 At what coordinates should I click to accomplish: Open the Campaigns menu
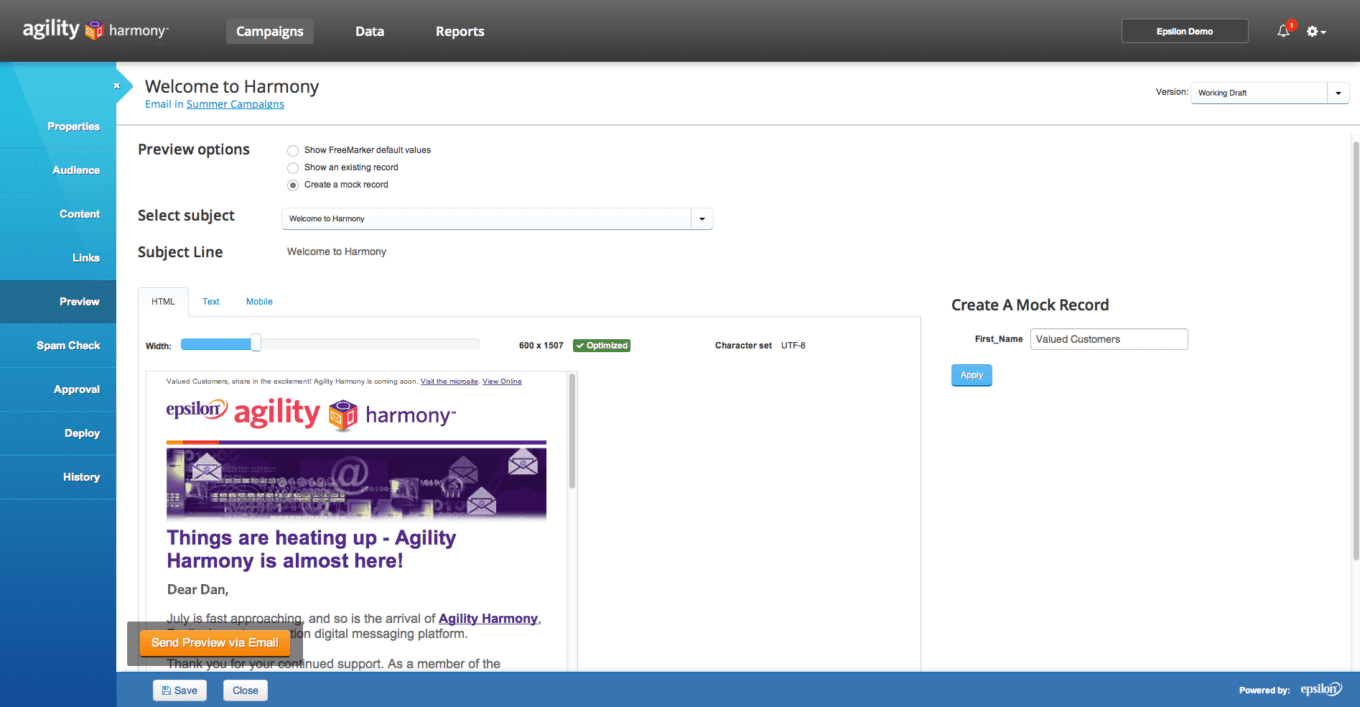click(x=270, y=31)
